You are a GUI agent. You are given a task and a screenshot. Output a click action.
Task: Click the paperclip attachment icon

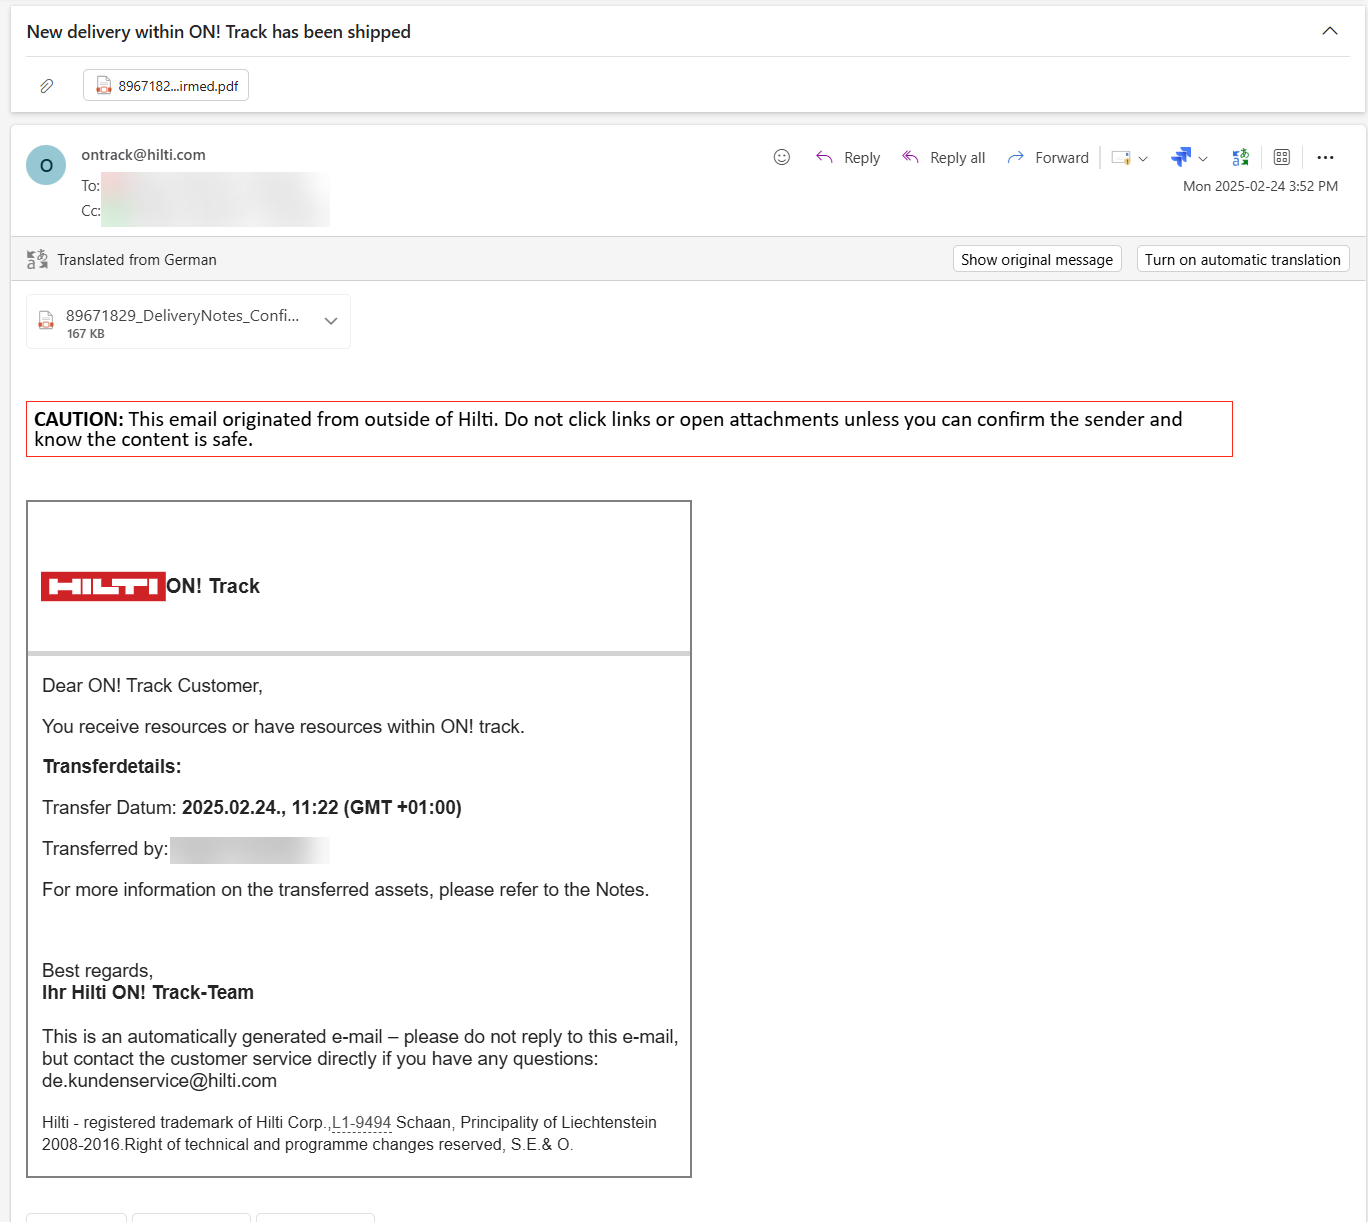(x=46, y=86)
